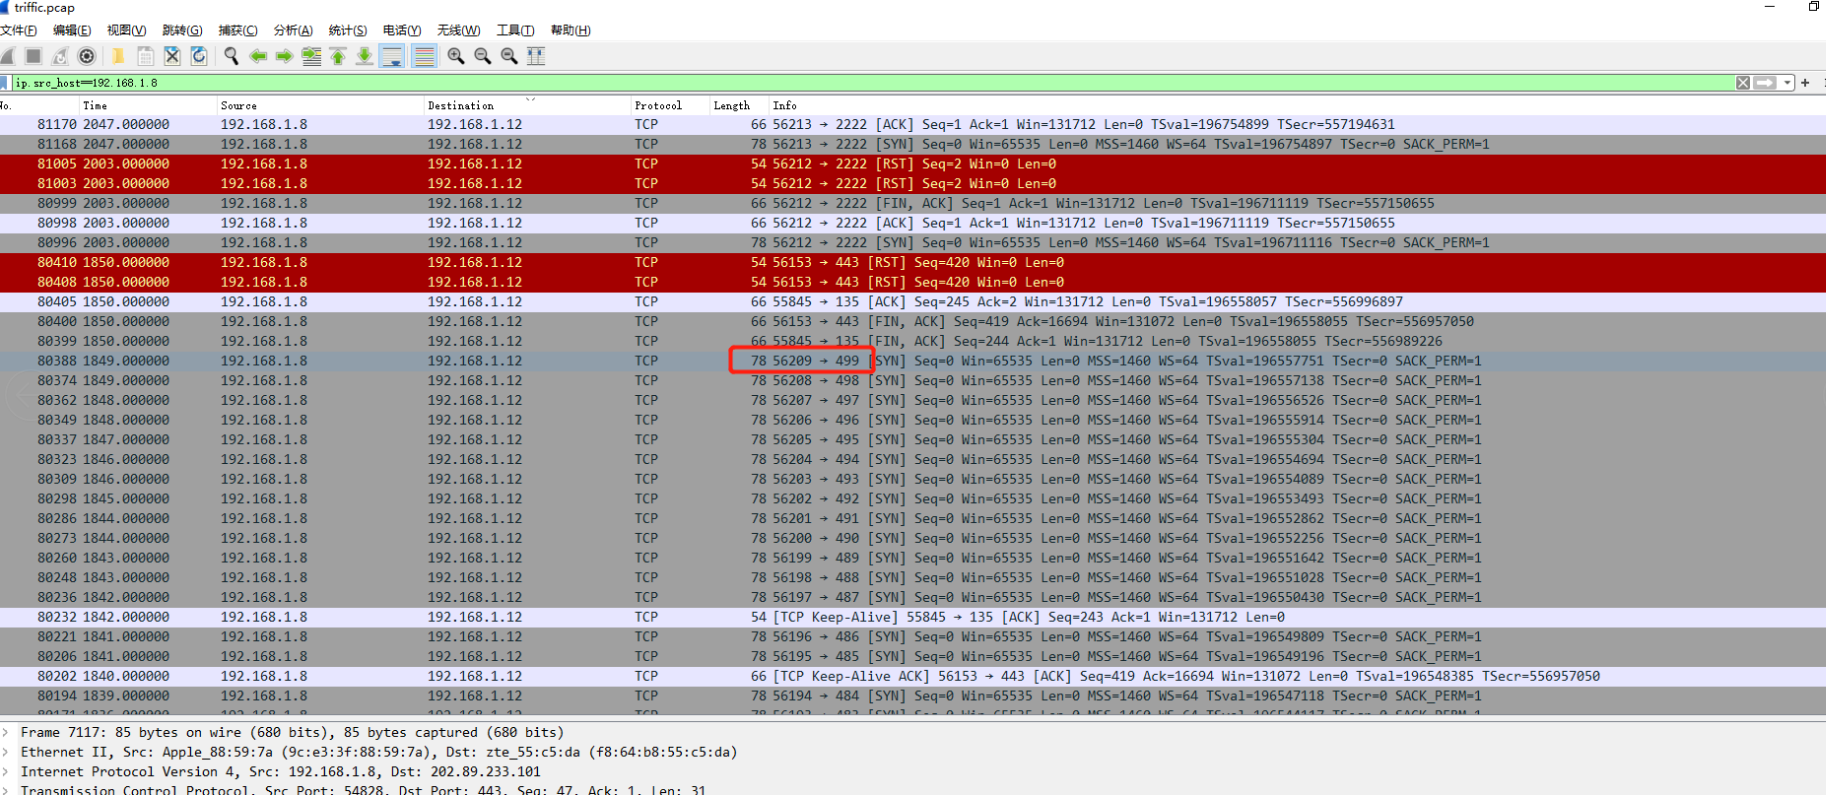The height and width of the screenshot is (795, 1826).
Task: Open the 无线(W) menu
Action: (x=458, y=30)
